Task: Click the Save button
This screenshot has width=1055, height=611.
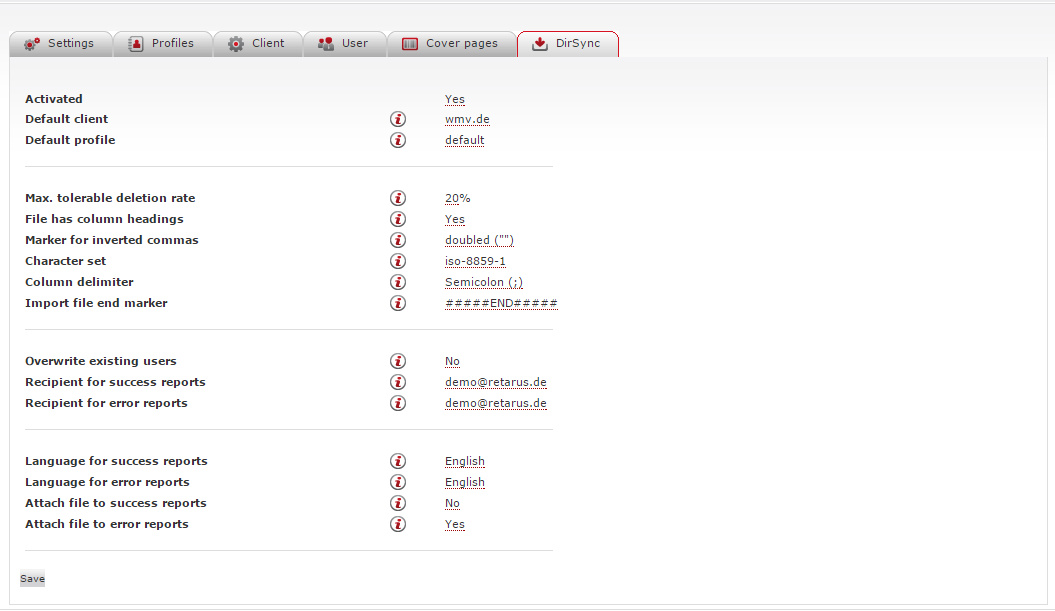Action: [32, 578]
